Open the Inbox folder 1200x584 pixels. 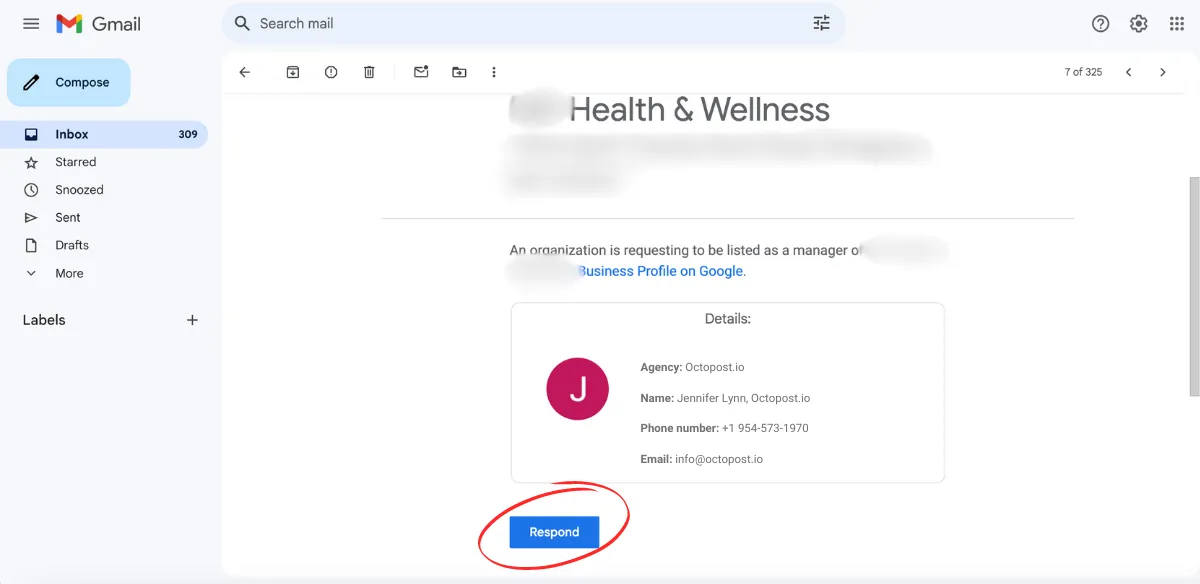click(x=104, y=134)
